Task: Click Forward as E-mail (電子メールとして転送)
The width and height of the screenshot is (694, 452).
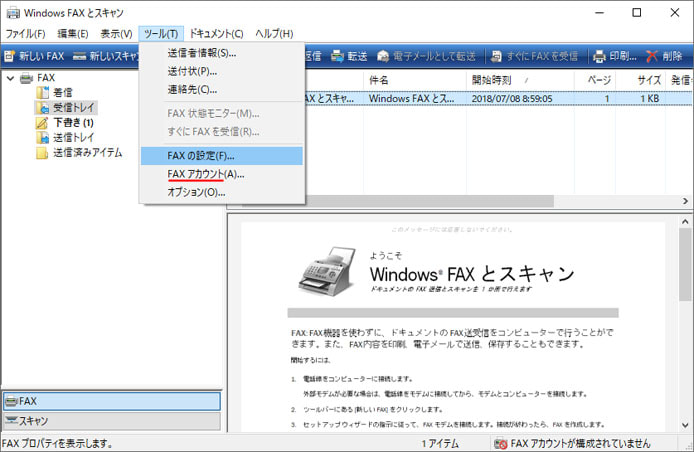Action: pyautogui.click(x=427, y=56)
